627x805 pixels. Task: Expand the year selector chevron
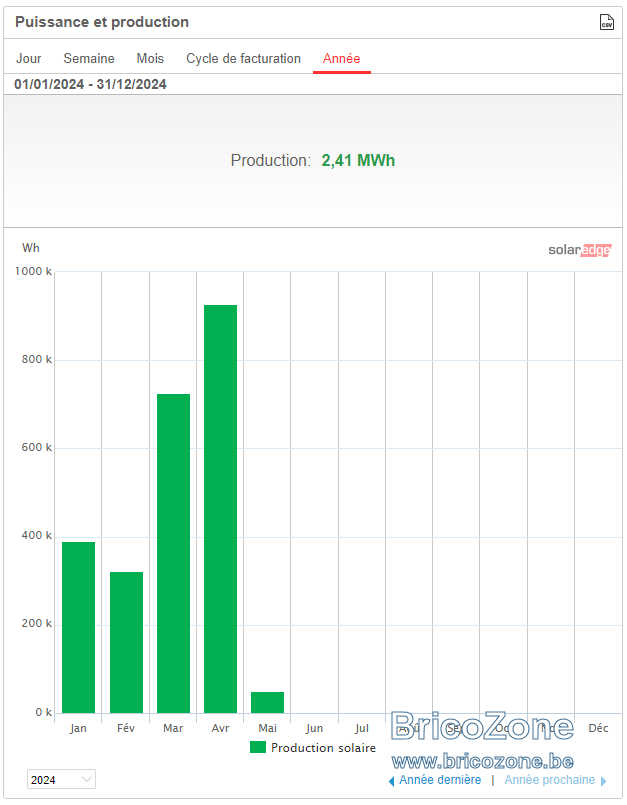pos(87,779)
